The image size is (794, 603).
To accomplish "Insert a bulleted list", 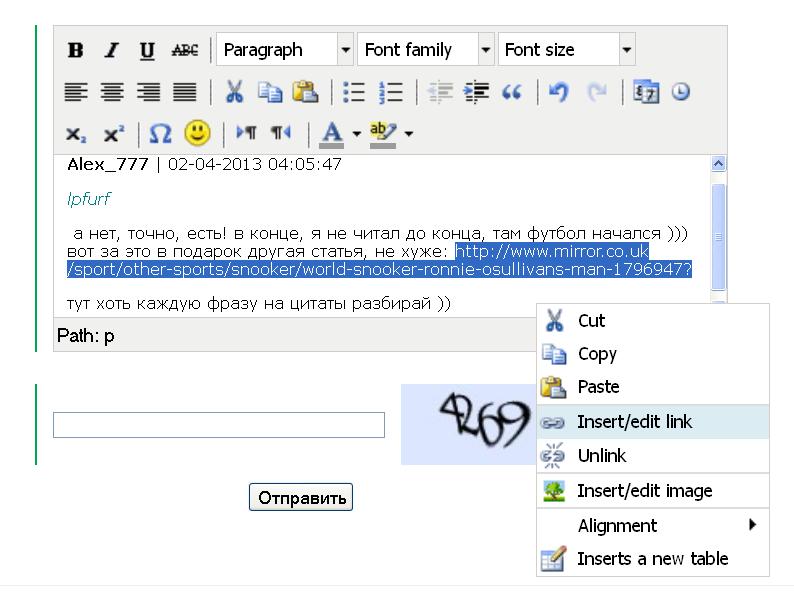I will click(353, 92).
